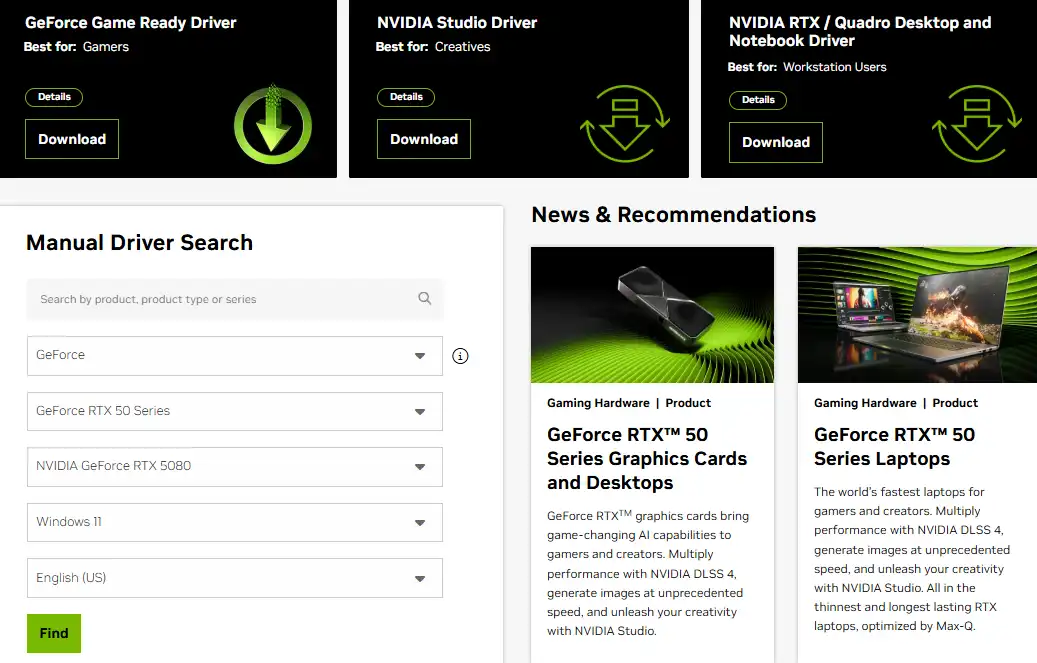Click 'Best for: Workstation Users' text
Viewport: 1037px width, 663px height.
[x=807, y=67]
